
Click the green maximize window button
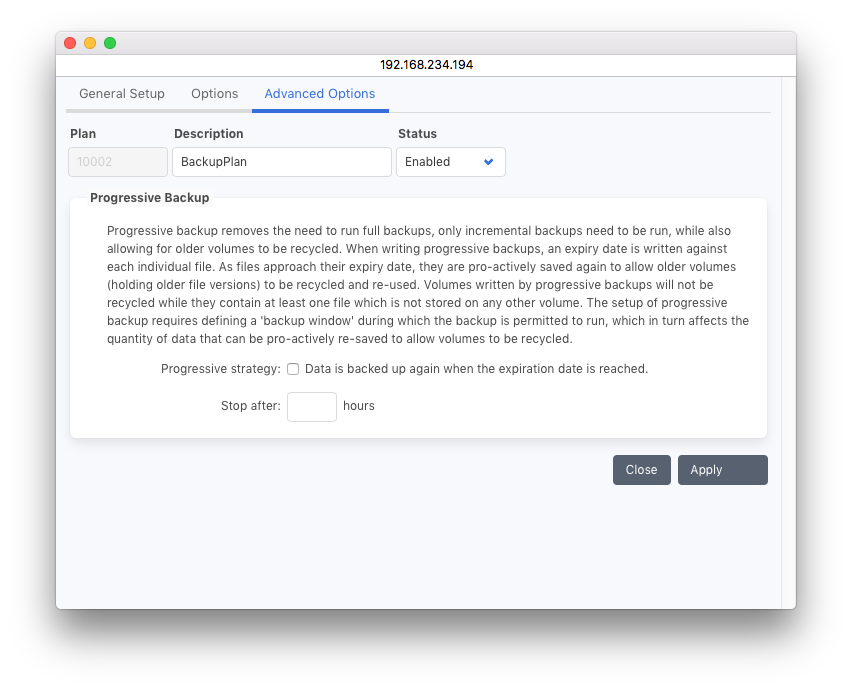[110, 43]
